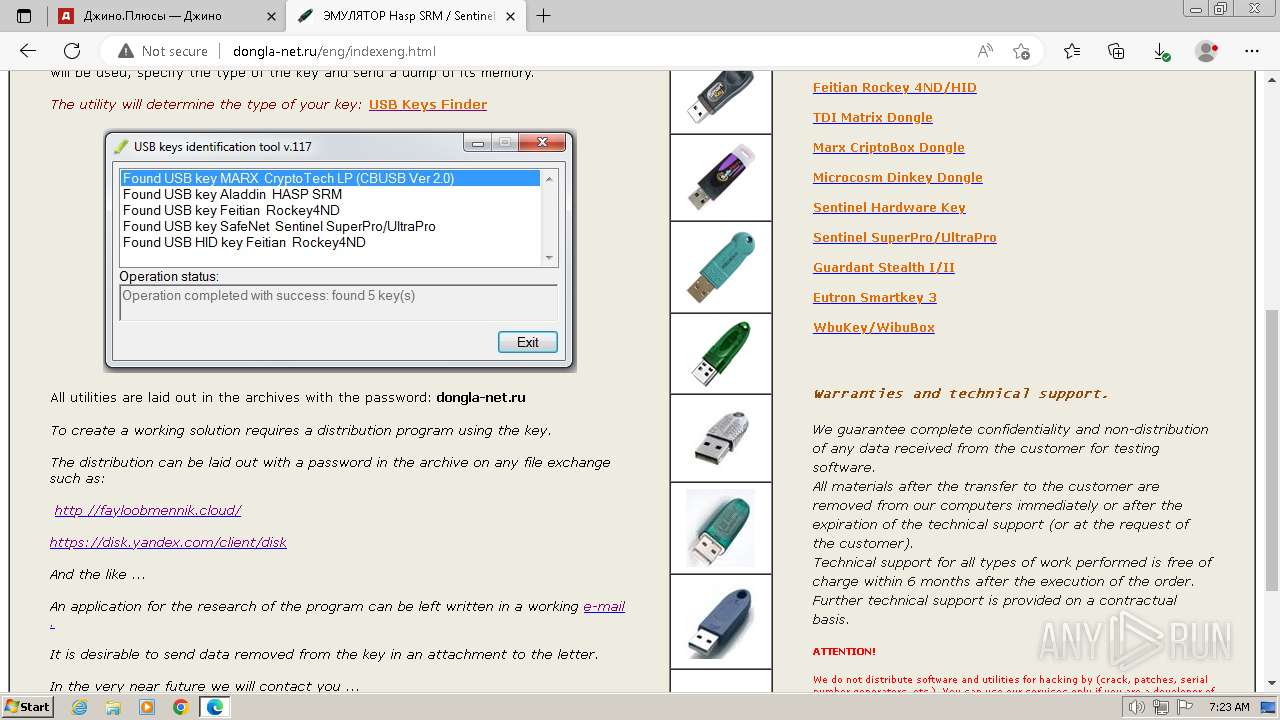The height and width of the screenshot is (720, 1280).
Task: Open the Collections panel
Action: click(x=1116, y=51)
